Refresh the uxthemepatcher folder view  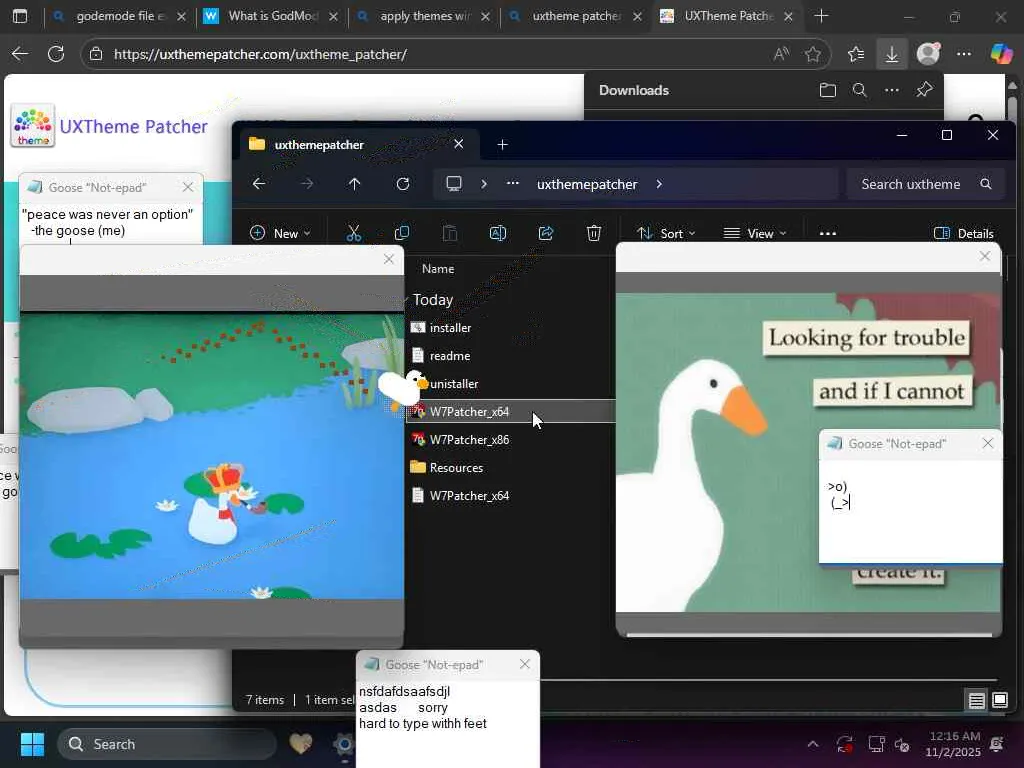(403, 184)
